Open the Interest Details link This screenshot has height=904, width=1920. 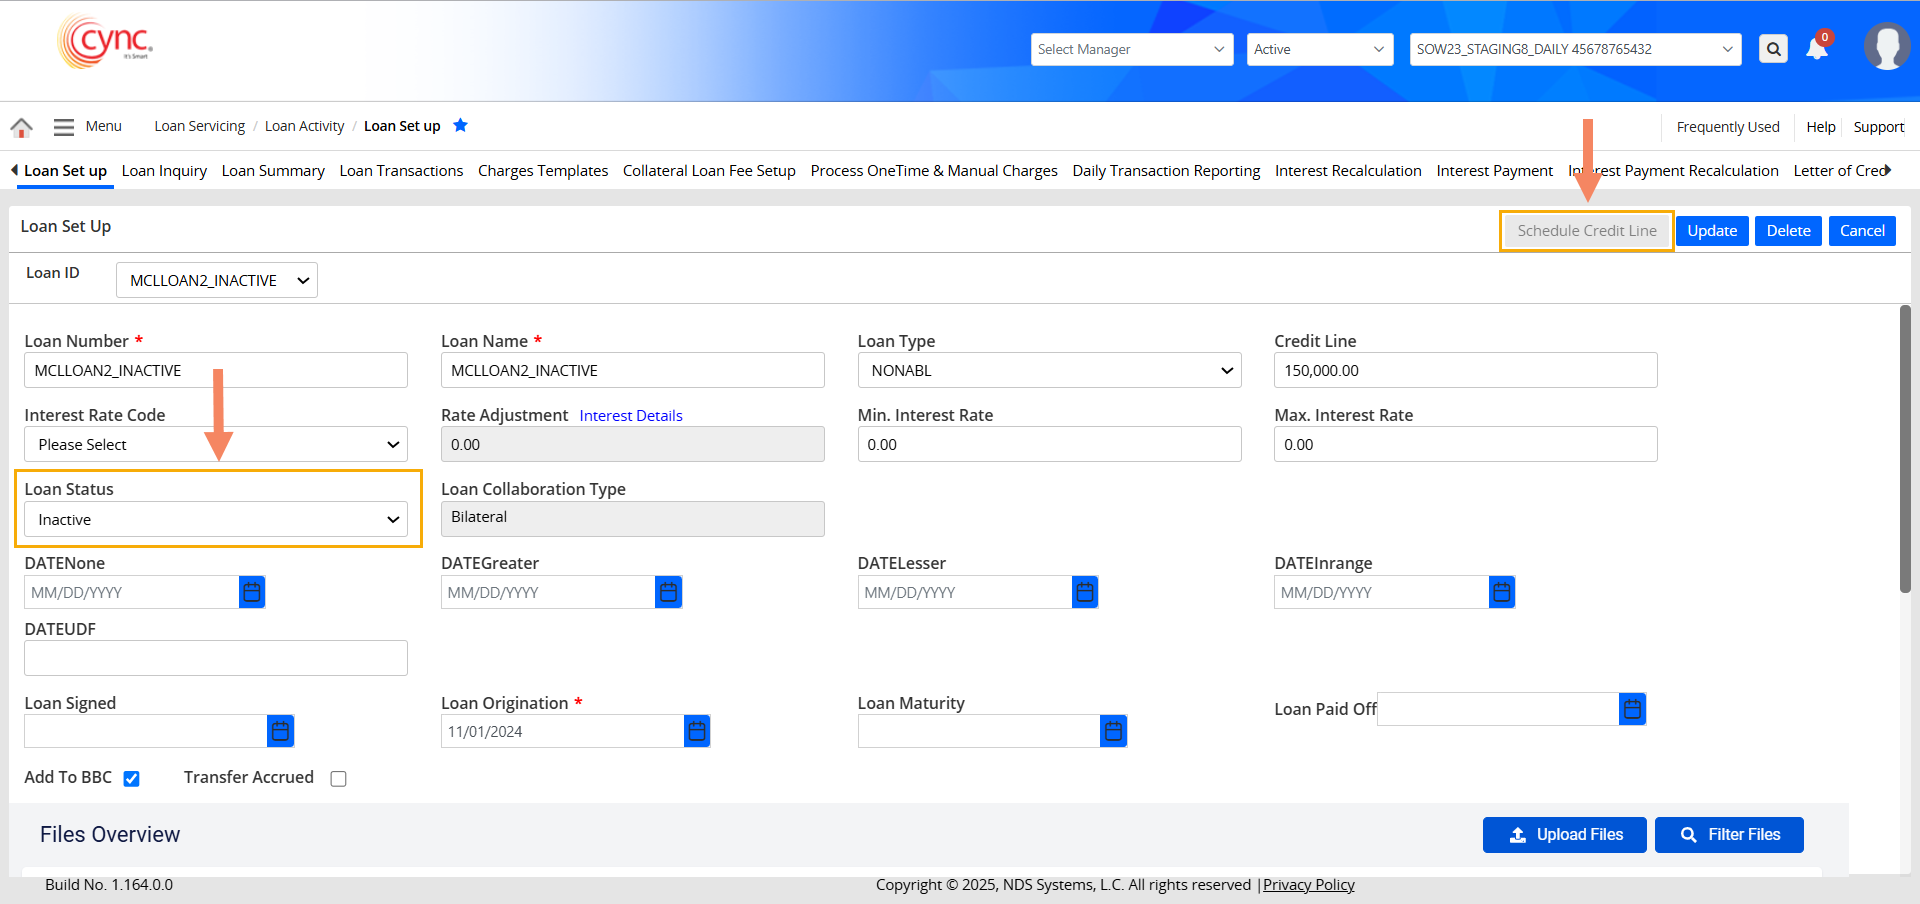pos(630,416)
